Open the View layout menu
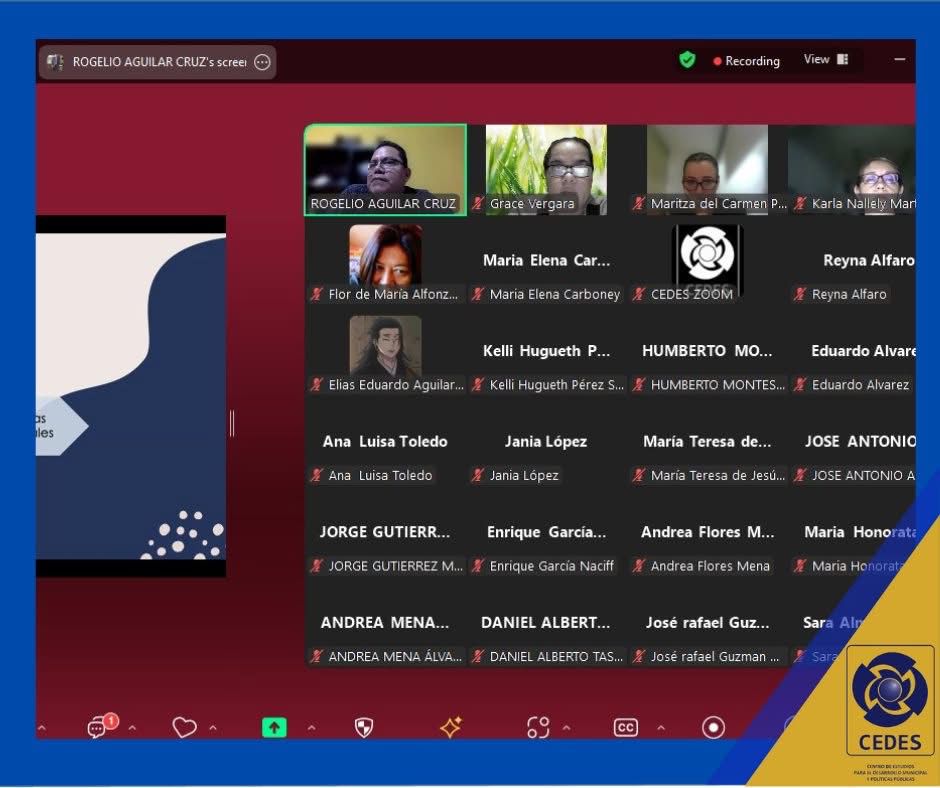This screenshot has height=788, width=940. [826, 60]
